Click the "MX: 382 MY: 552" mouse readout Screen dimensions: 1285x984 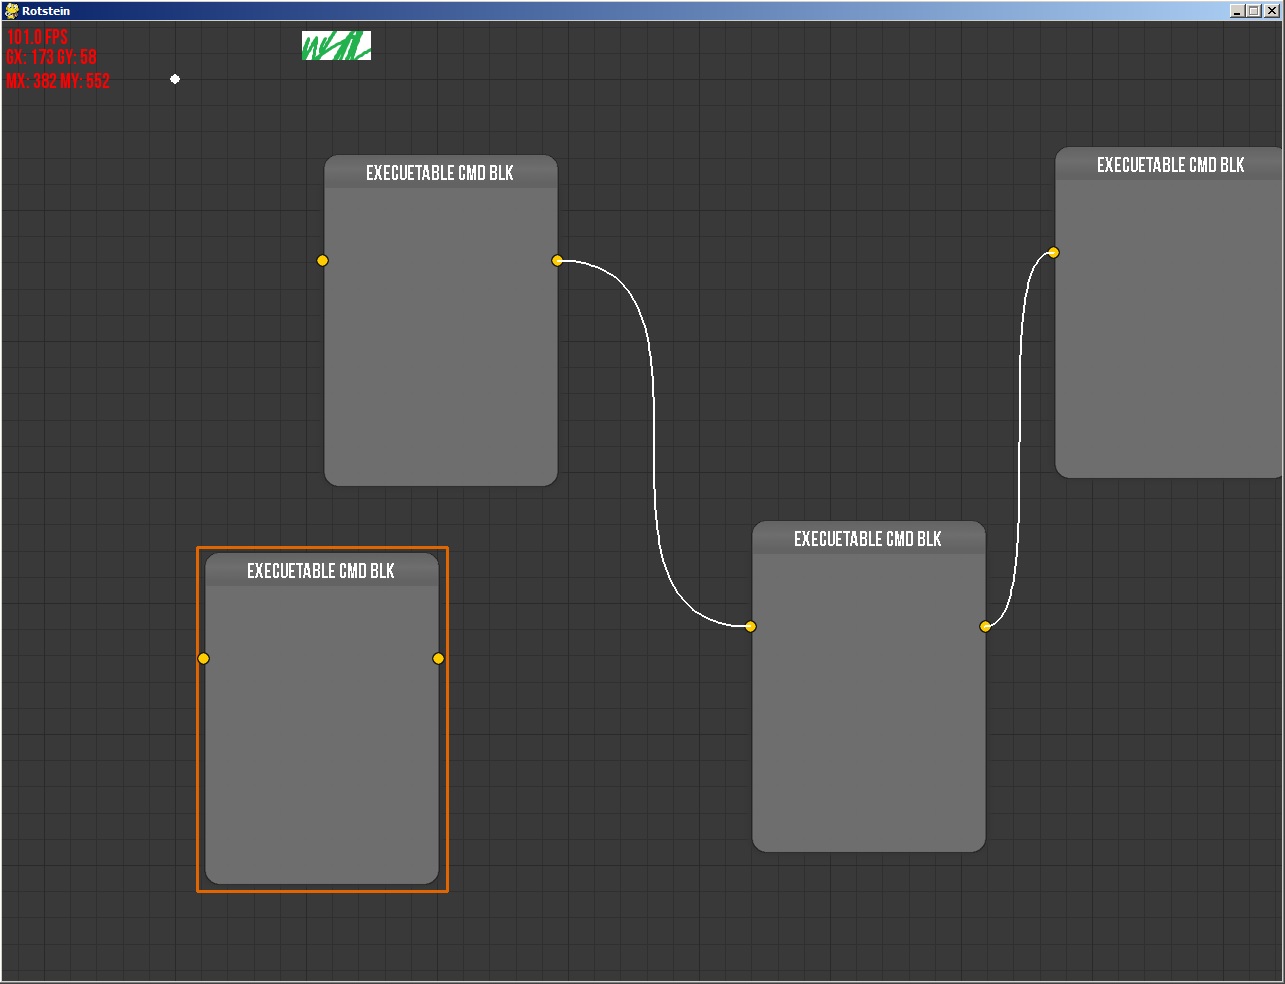[58, 81]
